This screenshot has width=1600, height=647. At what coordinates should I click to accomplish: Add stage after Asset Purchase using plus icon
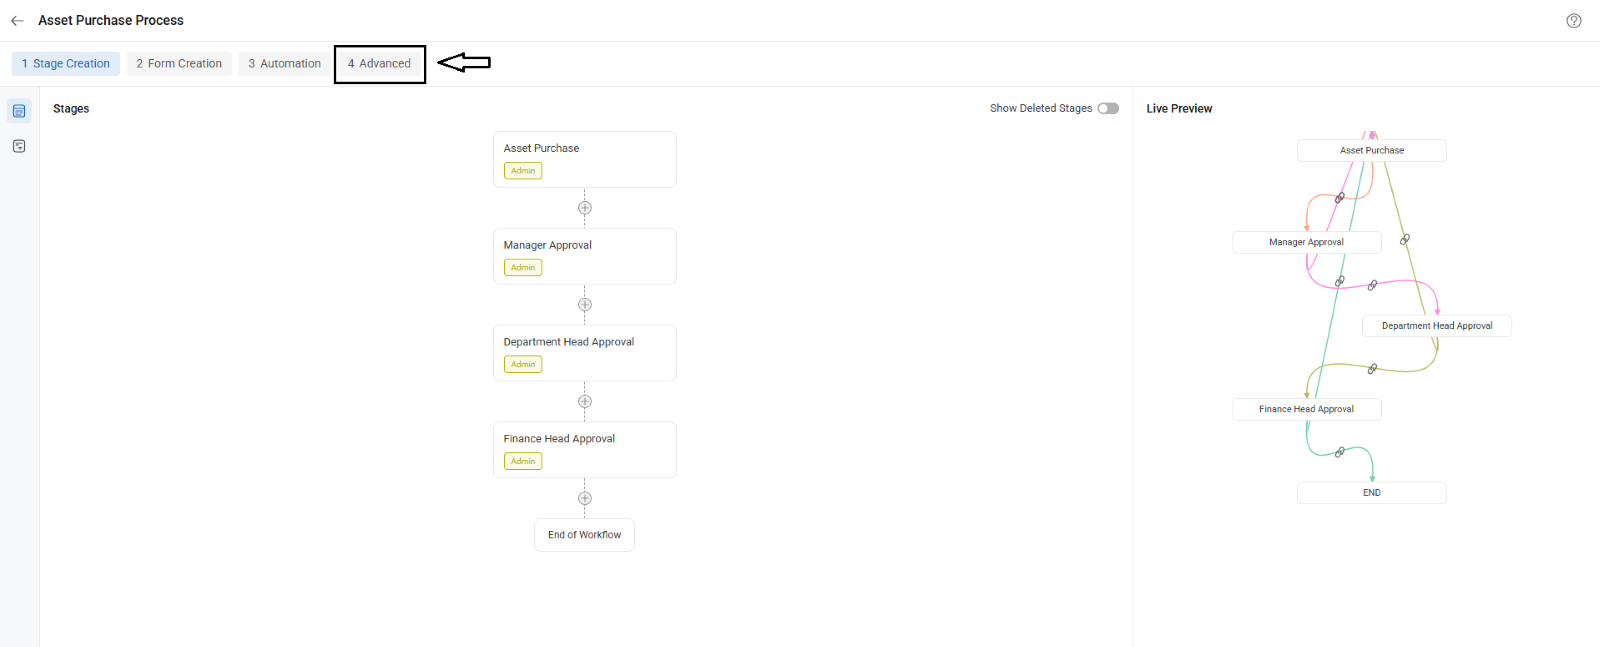click(585, 208)
